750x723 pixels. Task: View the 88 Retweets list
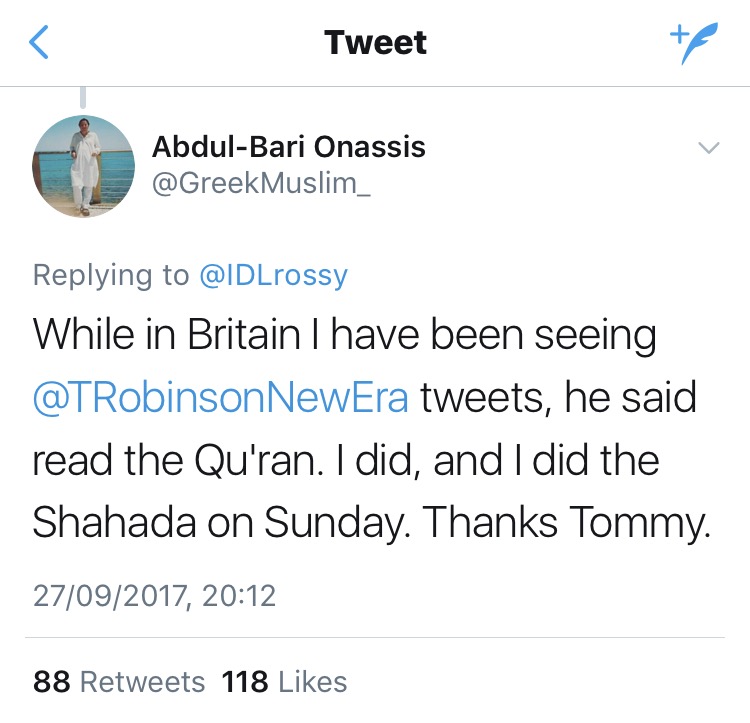pyautogui.click(x=119, y=681)
